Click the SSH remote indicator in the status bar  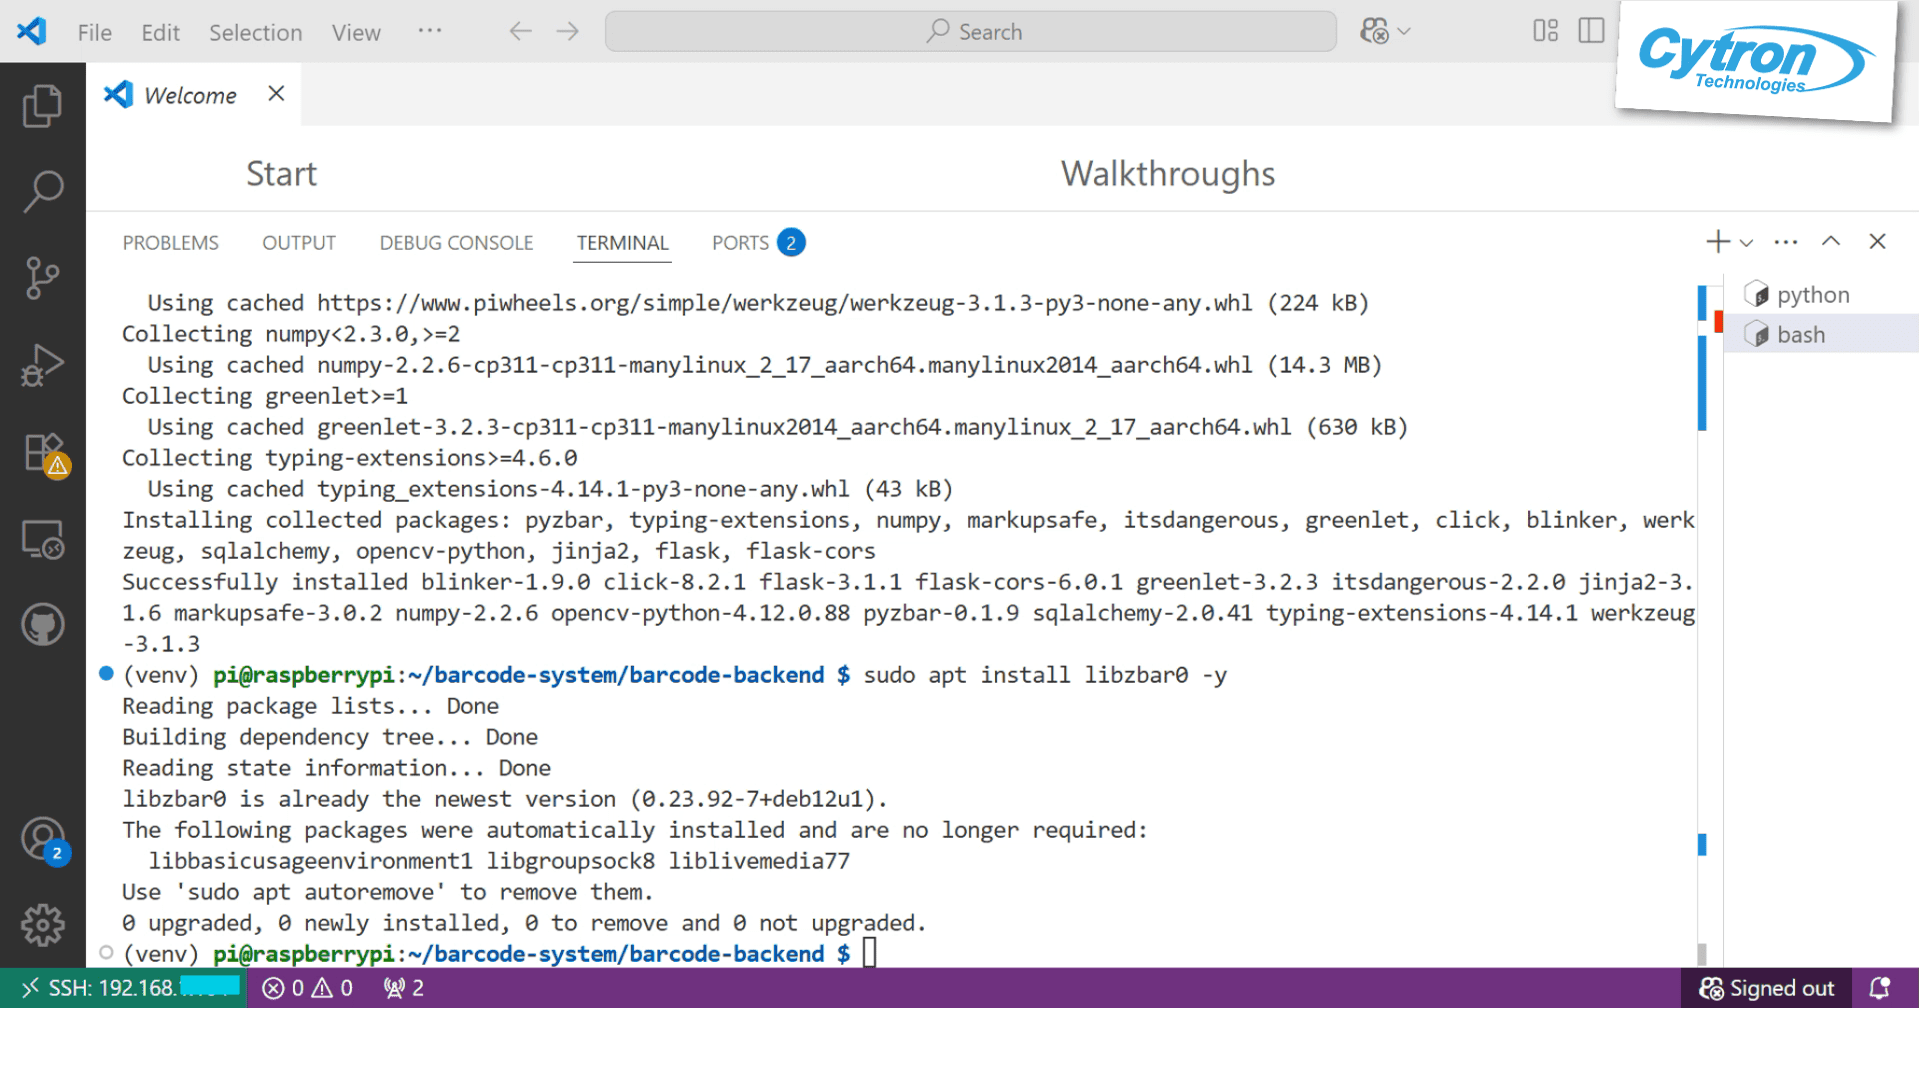coord(120,988)
